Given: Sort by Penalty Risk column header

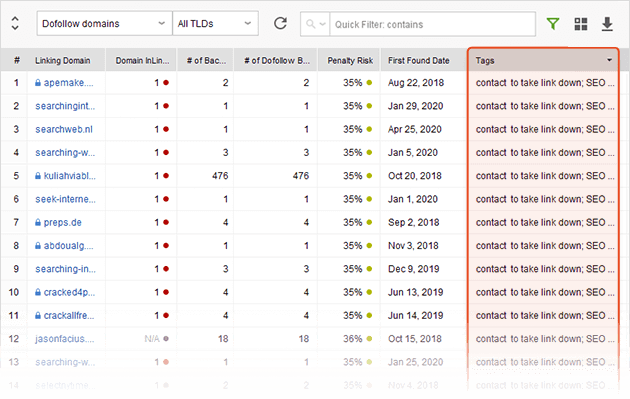Looking at the screenshot, I should point(350,60).
